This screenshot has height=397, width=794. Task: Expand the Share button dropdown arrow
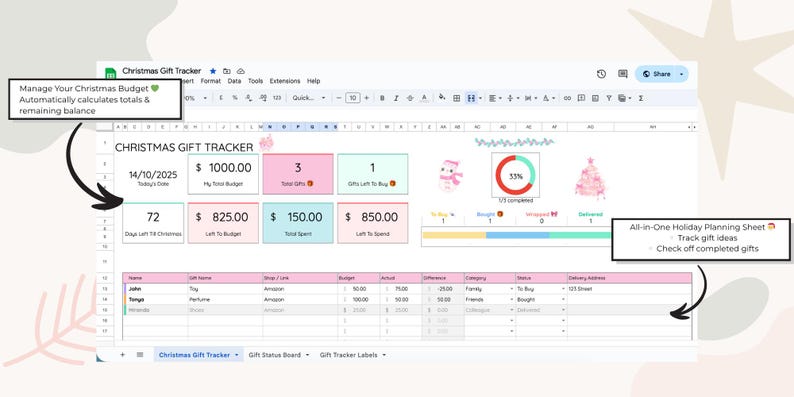click(x=682, y=74)
